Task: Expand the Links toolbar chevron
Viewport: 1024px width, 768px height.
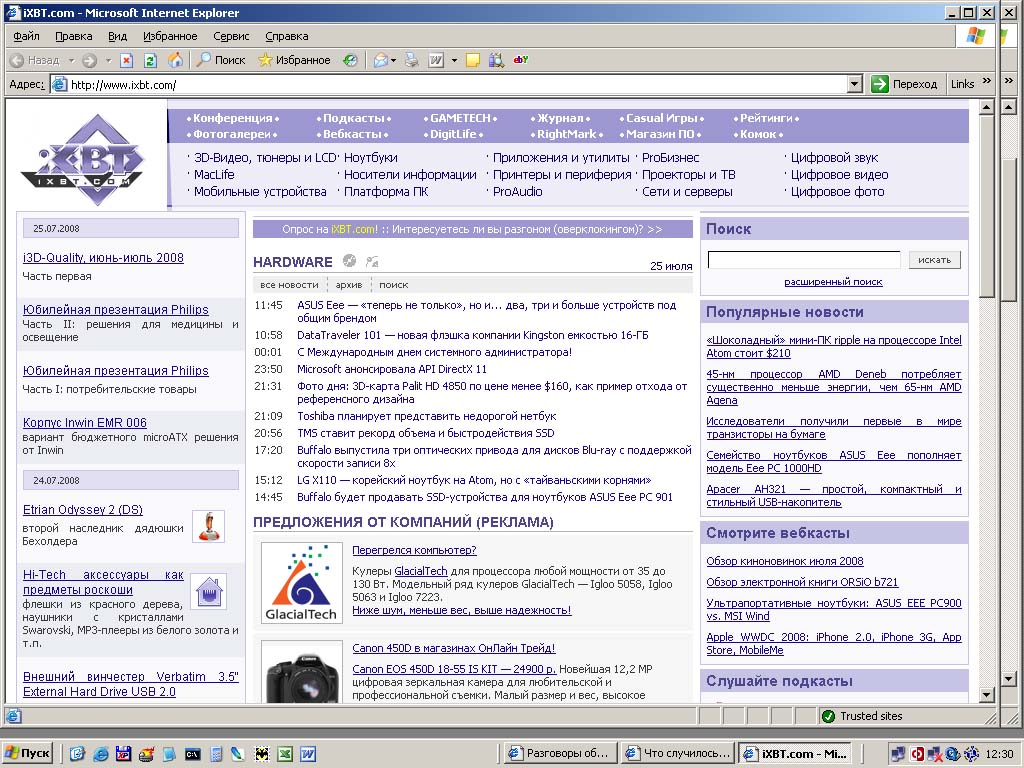Action: pyautogui.click(x=987, y=81)
